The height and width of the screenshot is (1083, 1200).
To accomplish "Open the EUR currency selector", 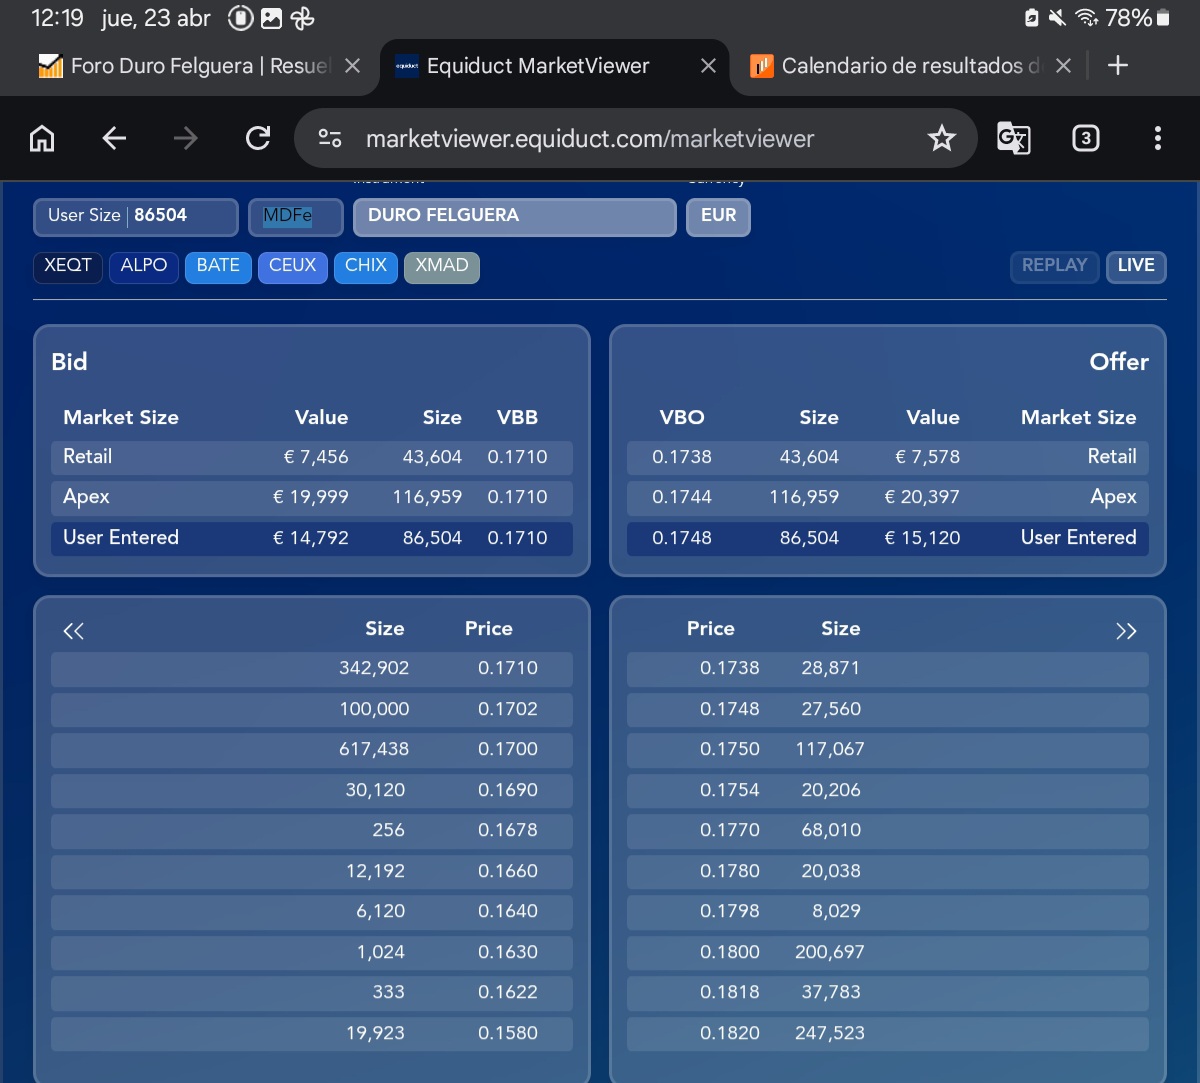I will pyautogui.click(x=718, y=216).
